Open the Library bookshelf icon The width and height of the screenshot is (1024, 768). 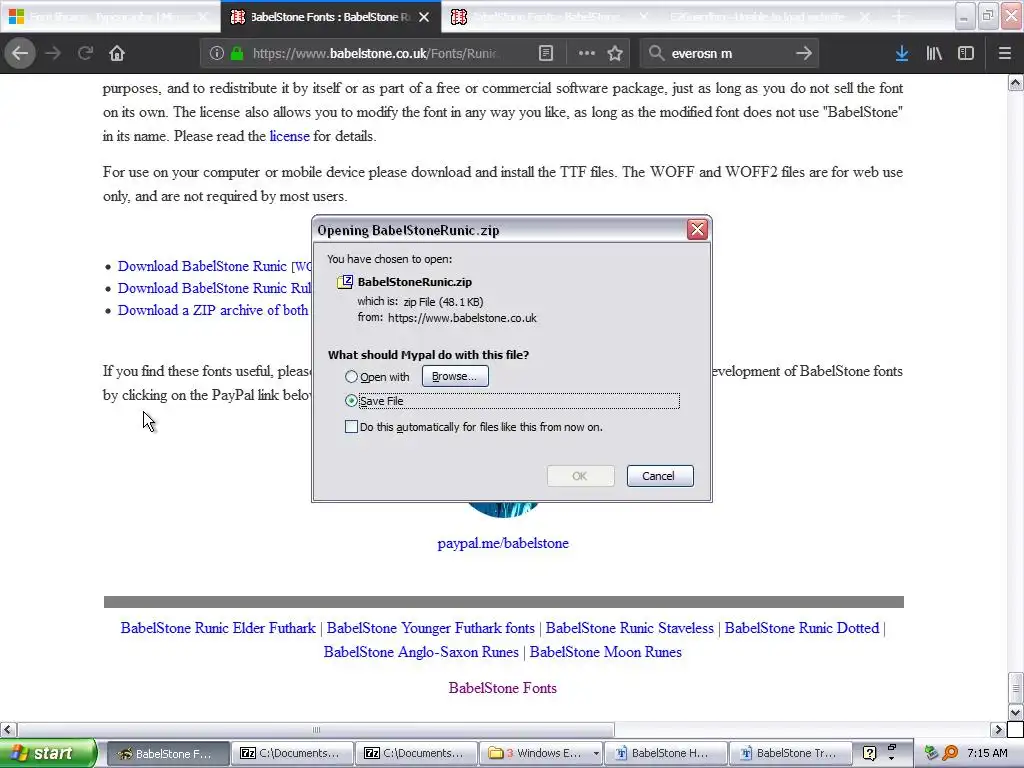point(934,54)
